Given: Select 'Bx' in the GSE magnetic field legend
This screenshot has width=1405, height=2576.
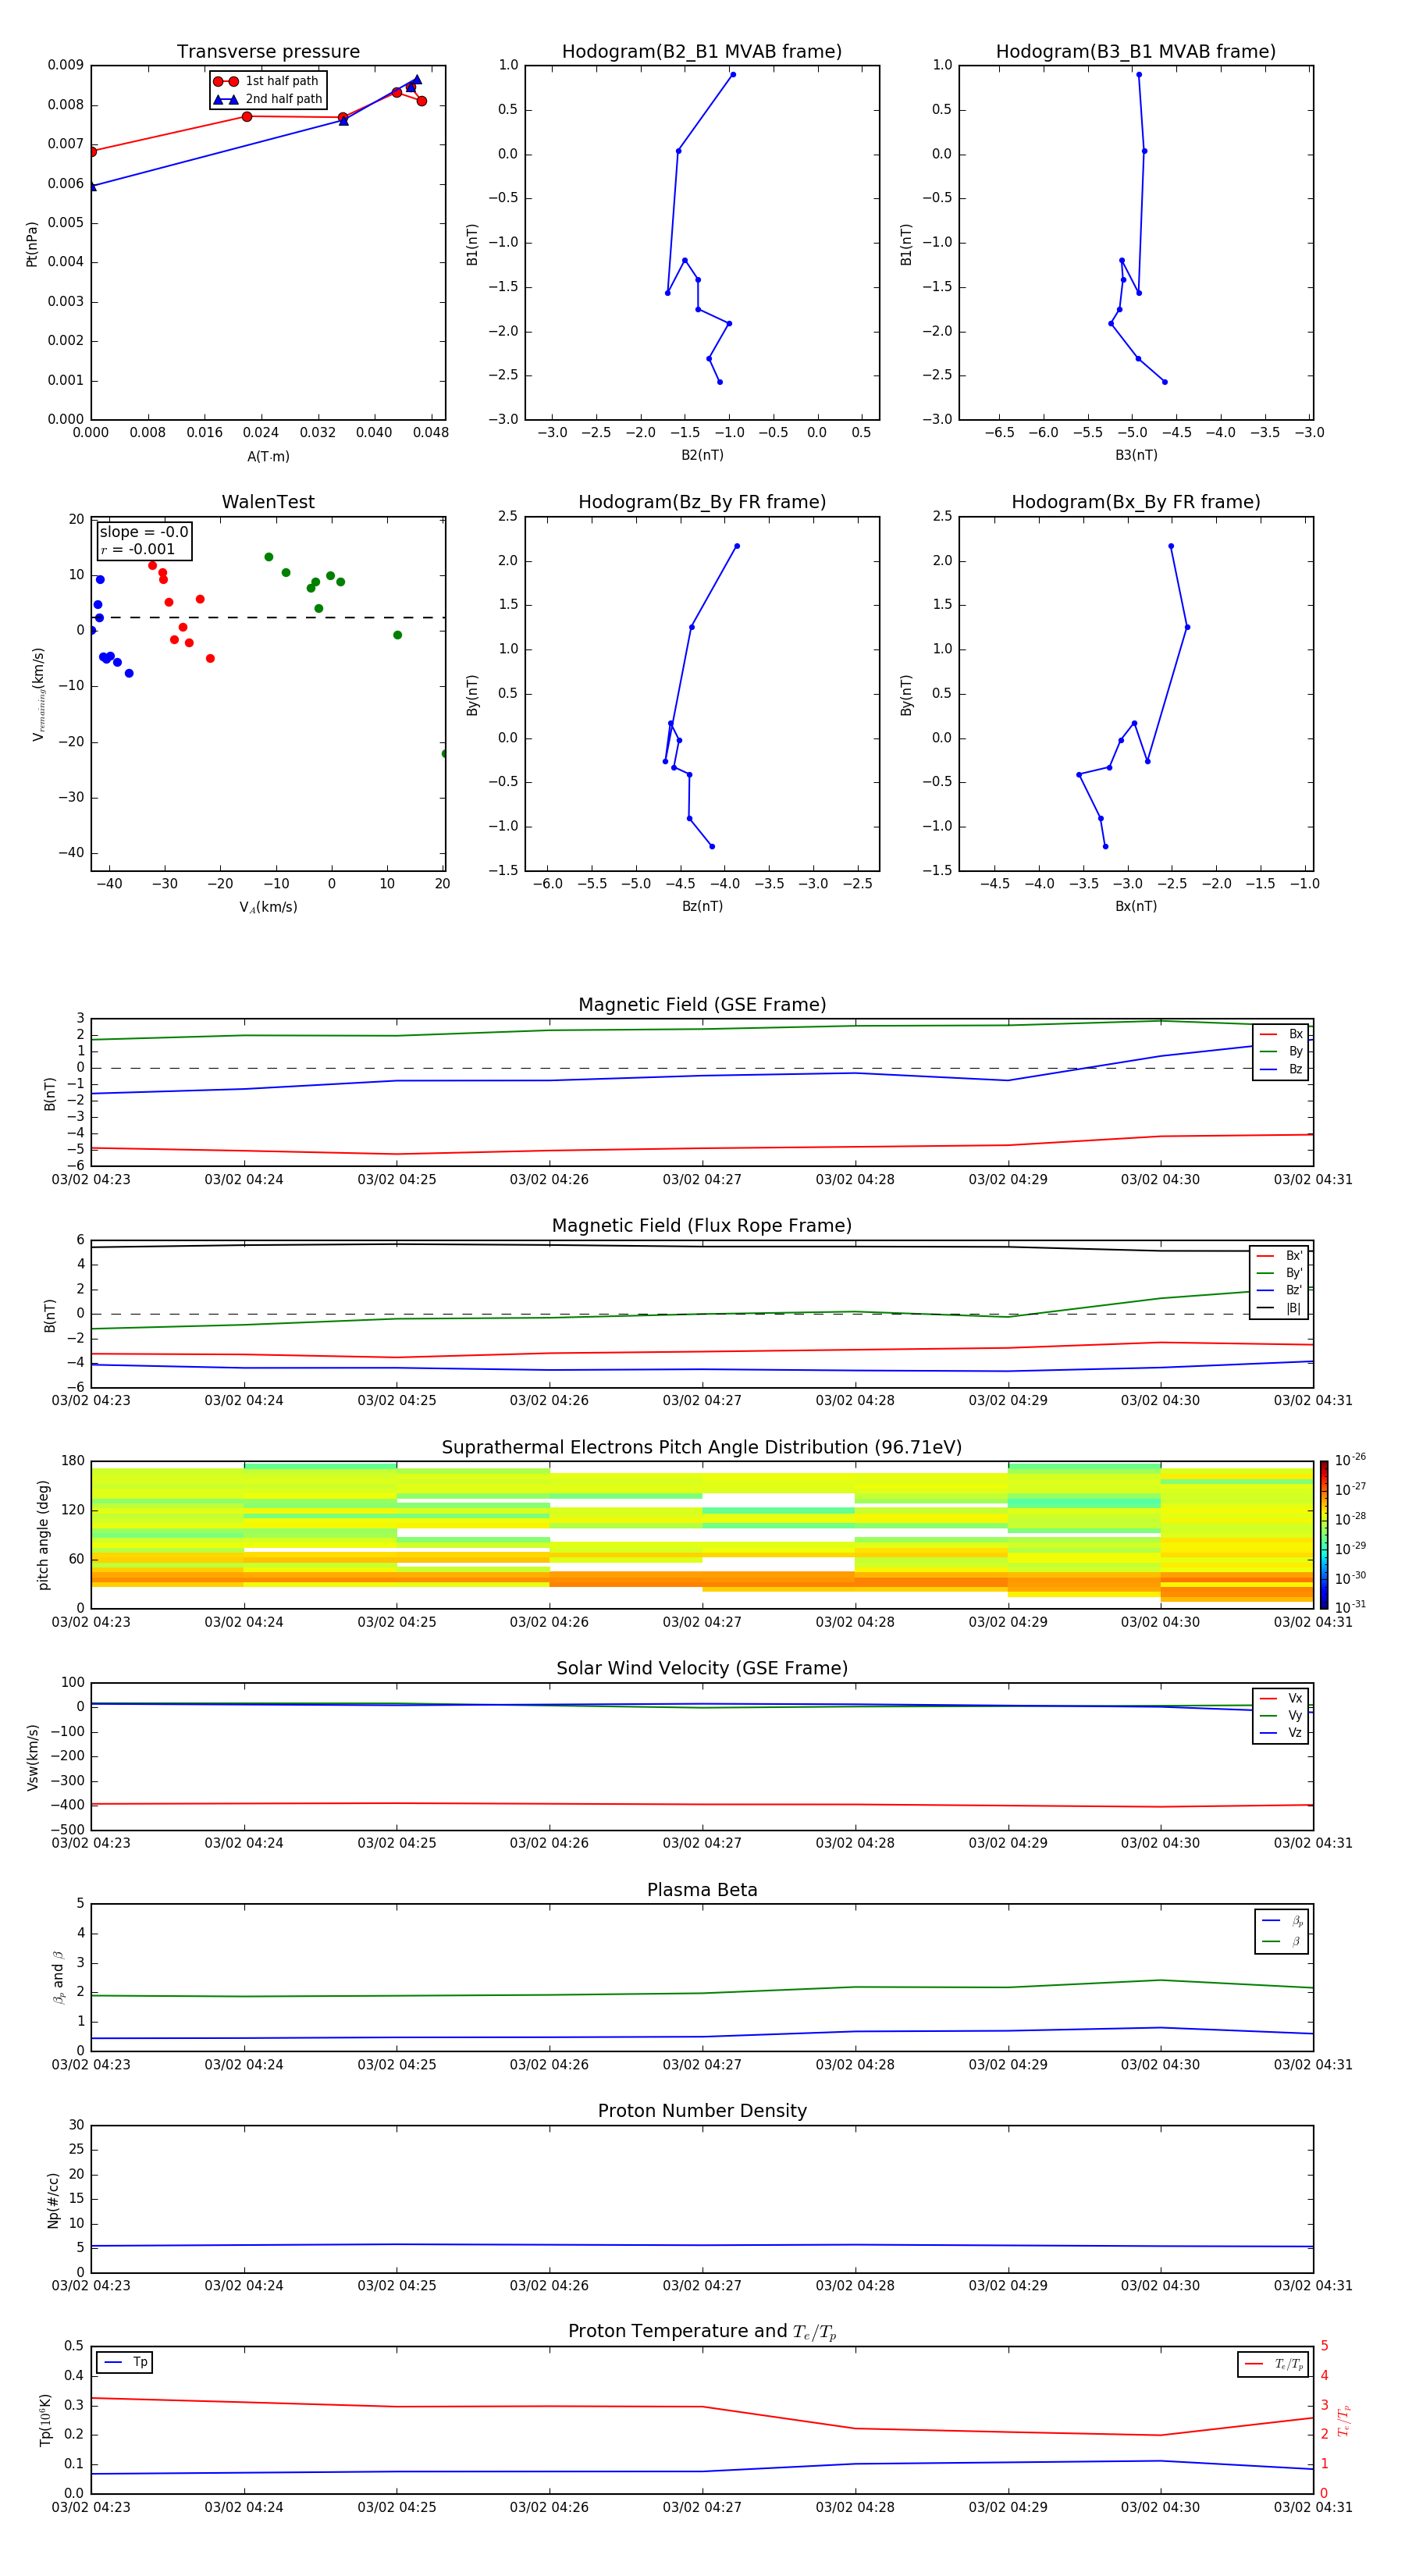Looking at the screenshot, I should [1281, 1034].
